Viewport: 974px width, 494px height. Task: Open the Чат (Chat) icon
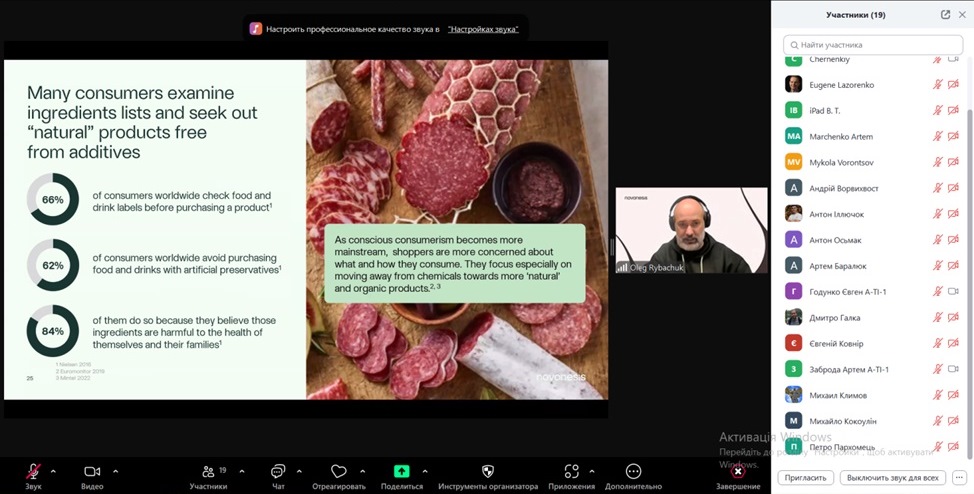[278, 471]
